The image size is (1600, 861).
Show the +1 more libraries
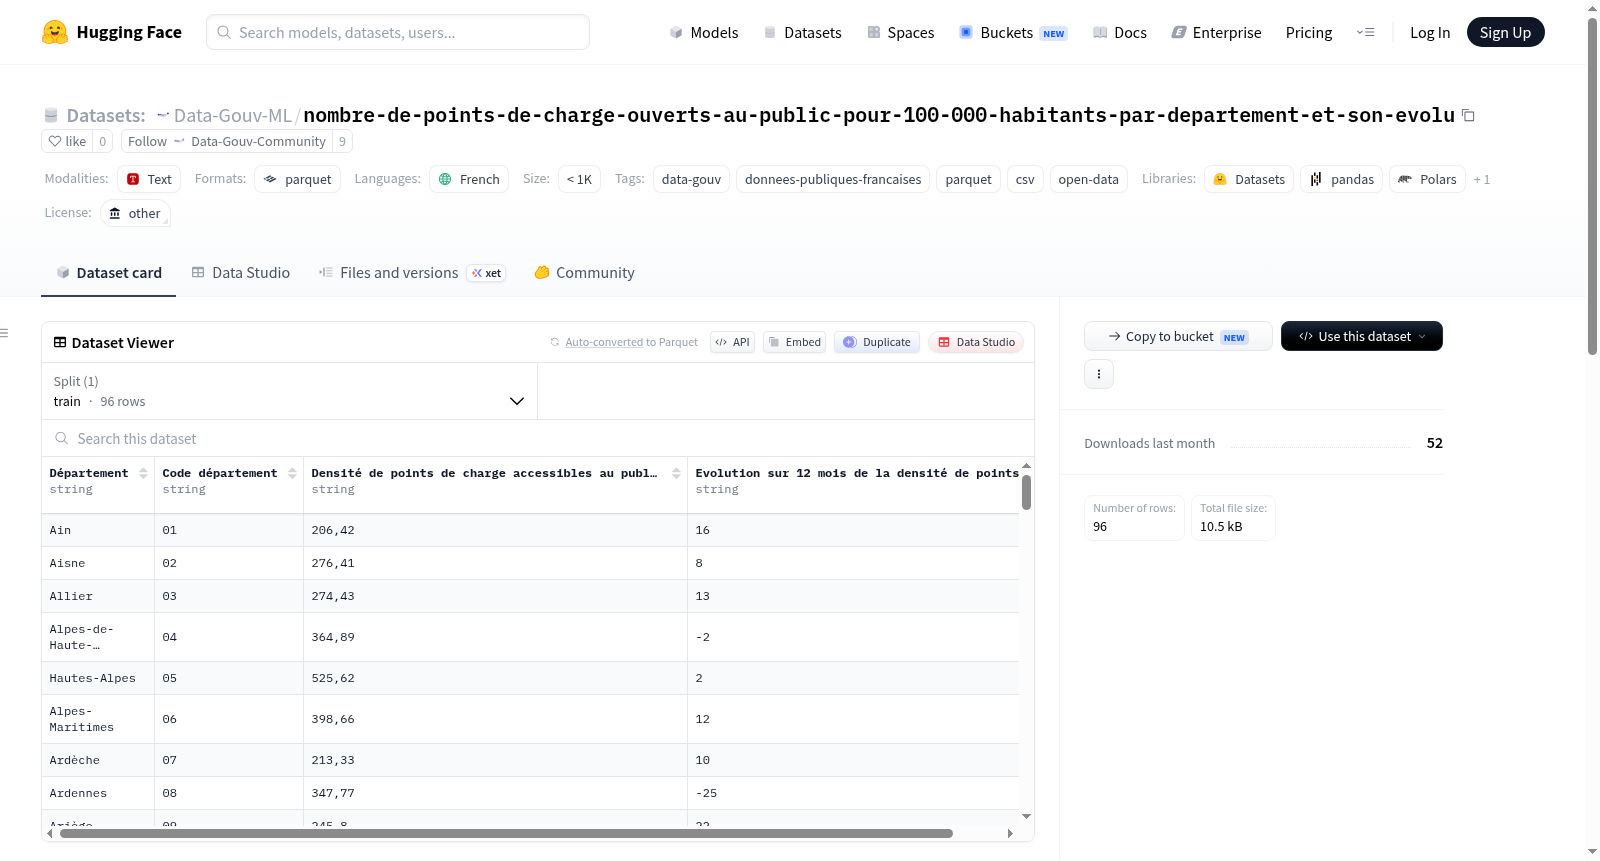(1481, 179)
